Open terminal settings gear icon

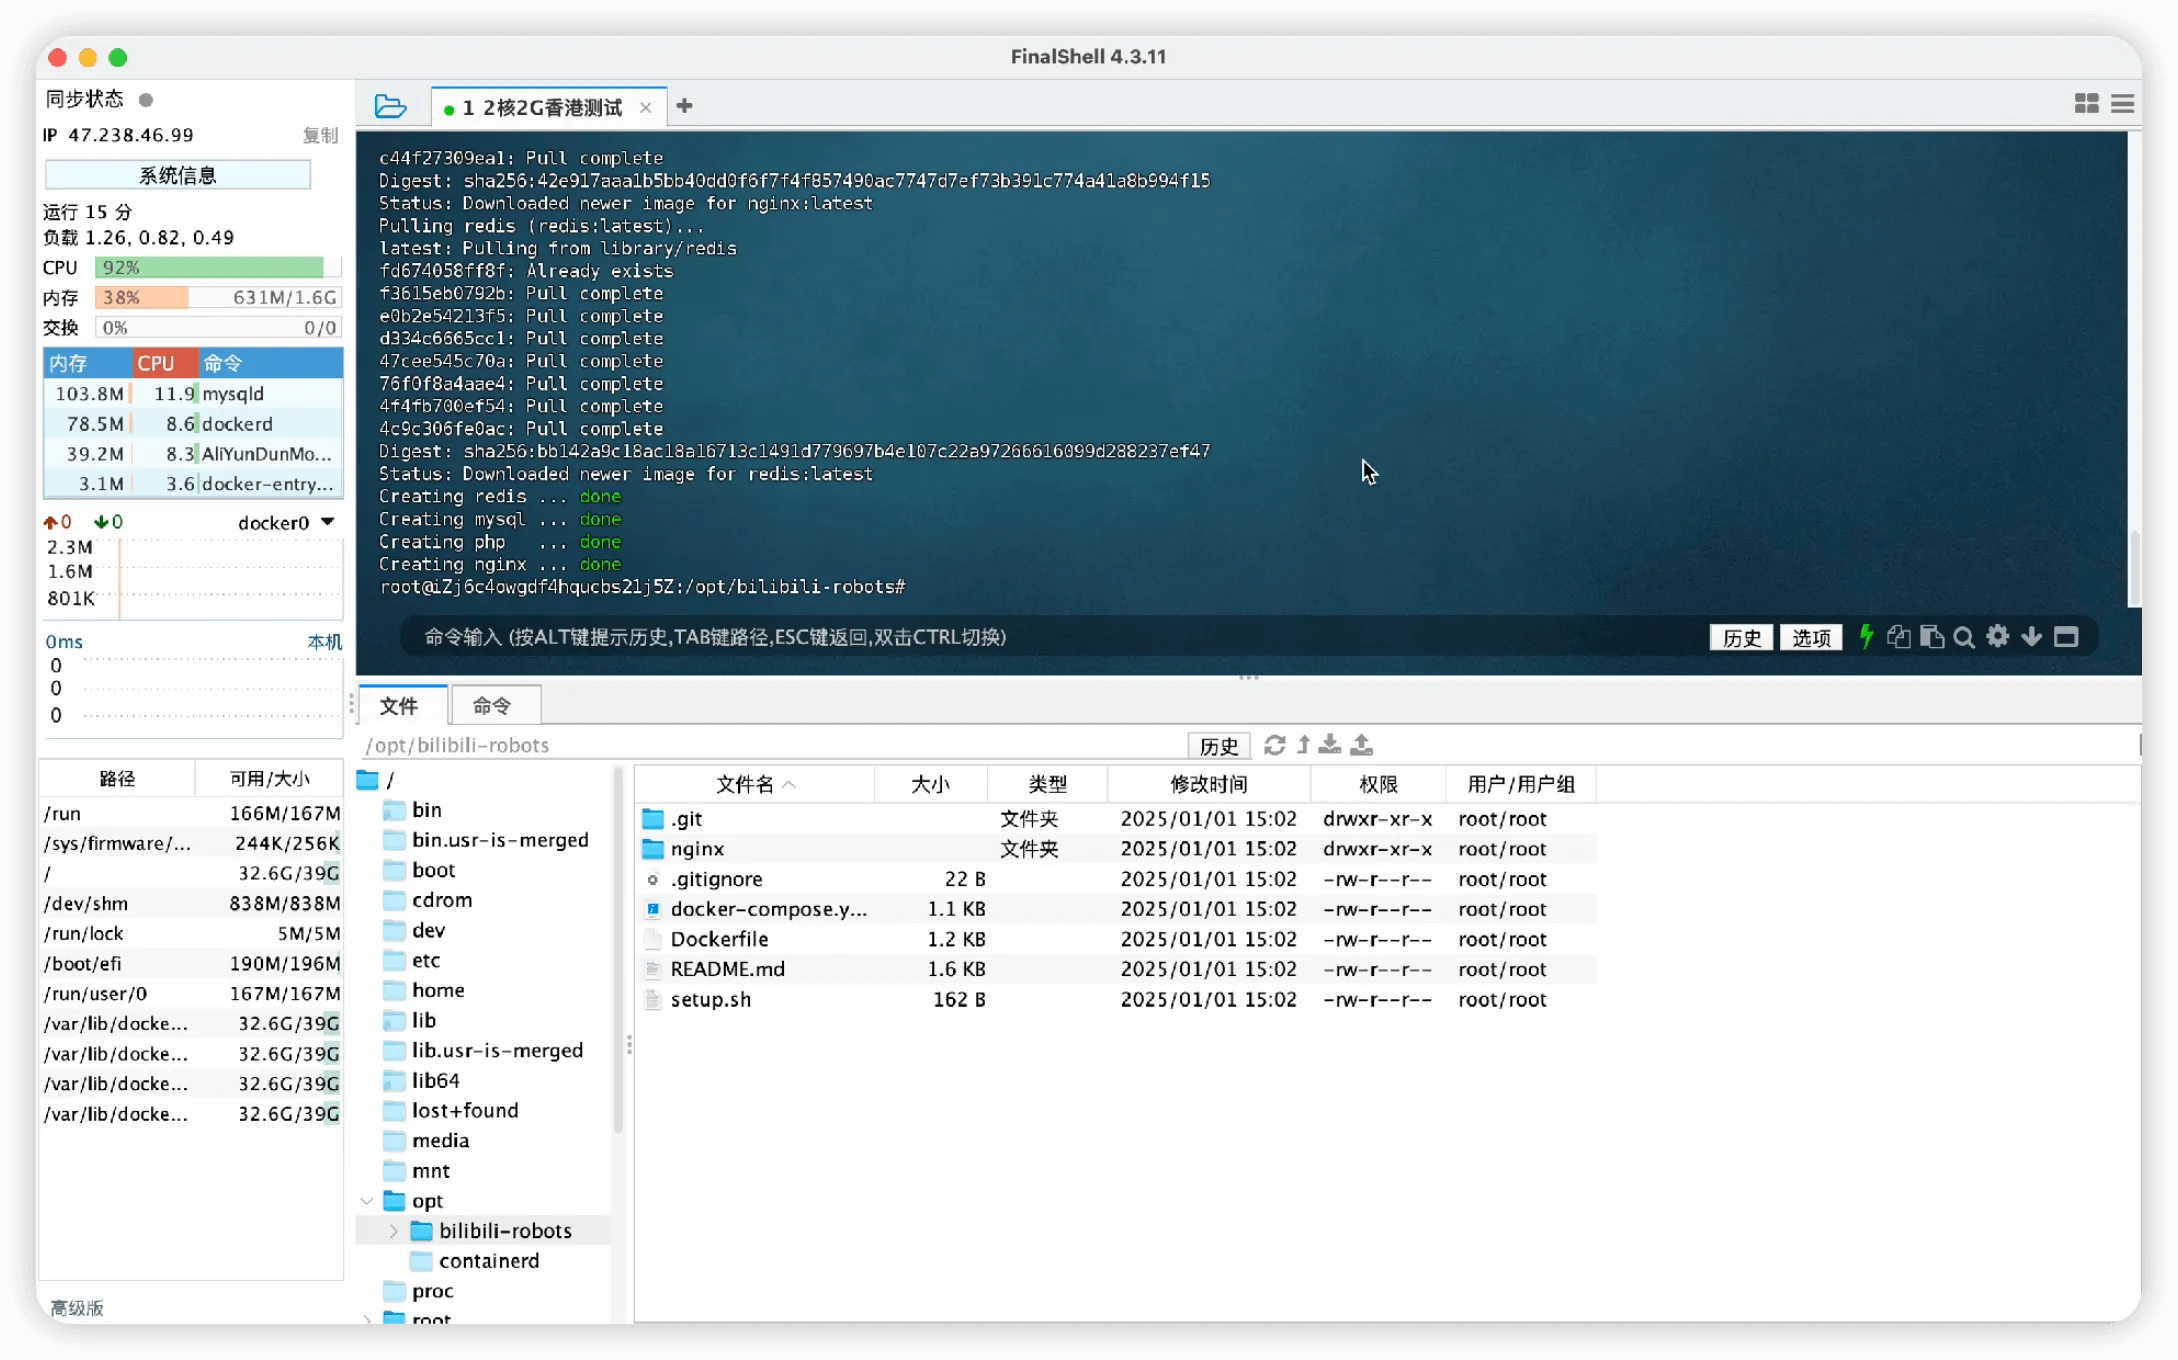click(x=1998, y=636)
